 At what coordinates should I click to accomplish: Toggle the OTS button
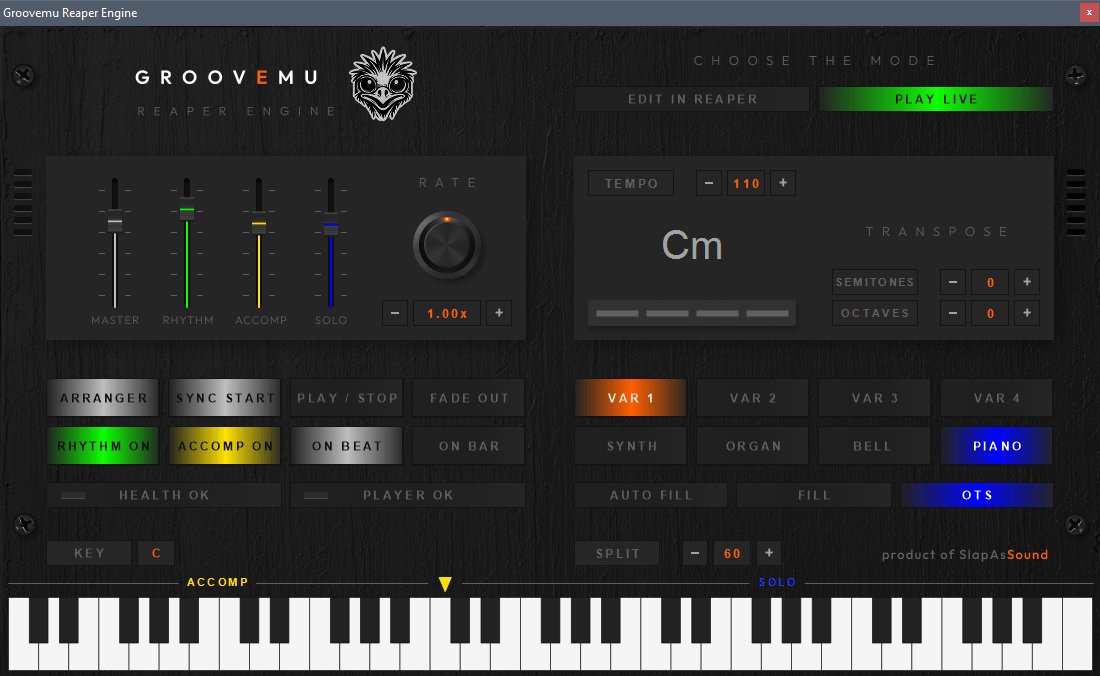click(977, 495)
